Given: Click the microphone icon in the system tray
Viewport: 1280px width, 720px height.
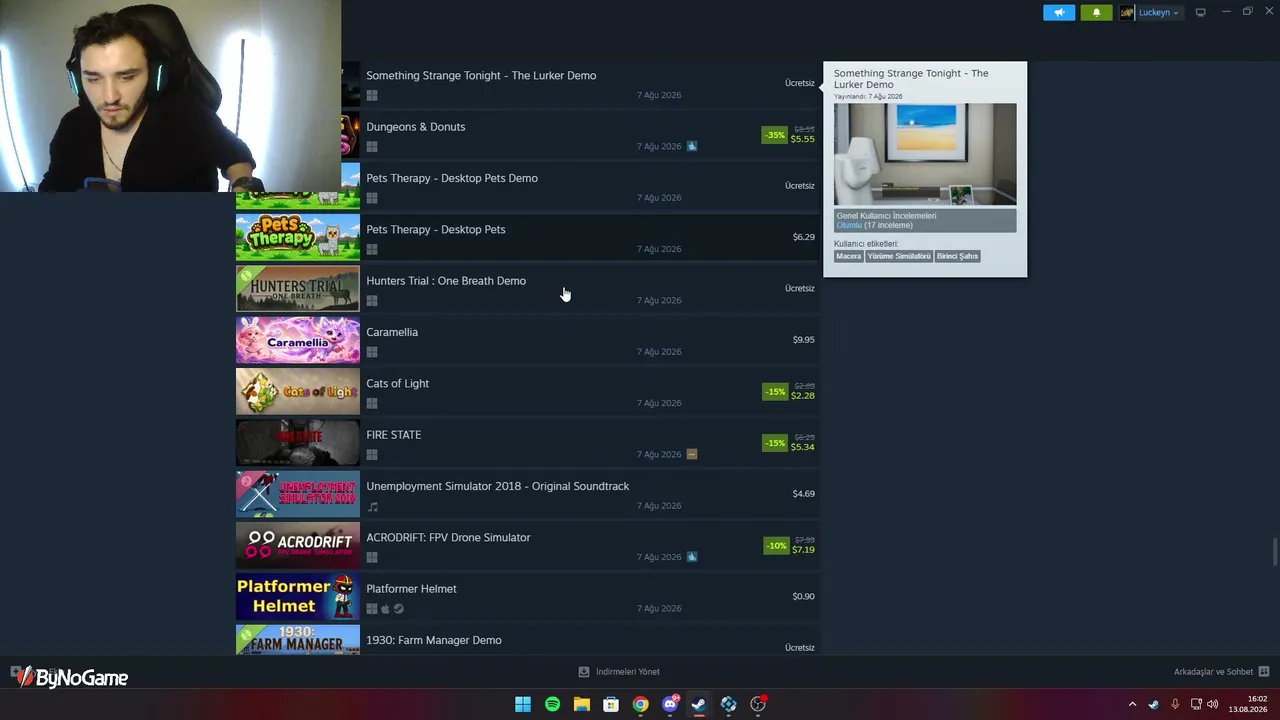Looking at the screenshot, I should pyautogui.click(x=1175, y=705).
